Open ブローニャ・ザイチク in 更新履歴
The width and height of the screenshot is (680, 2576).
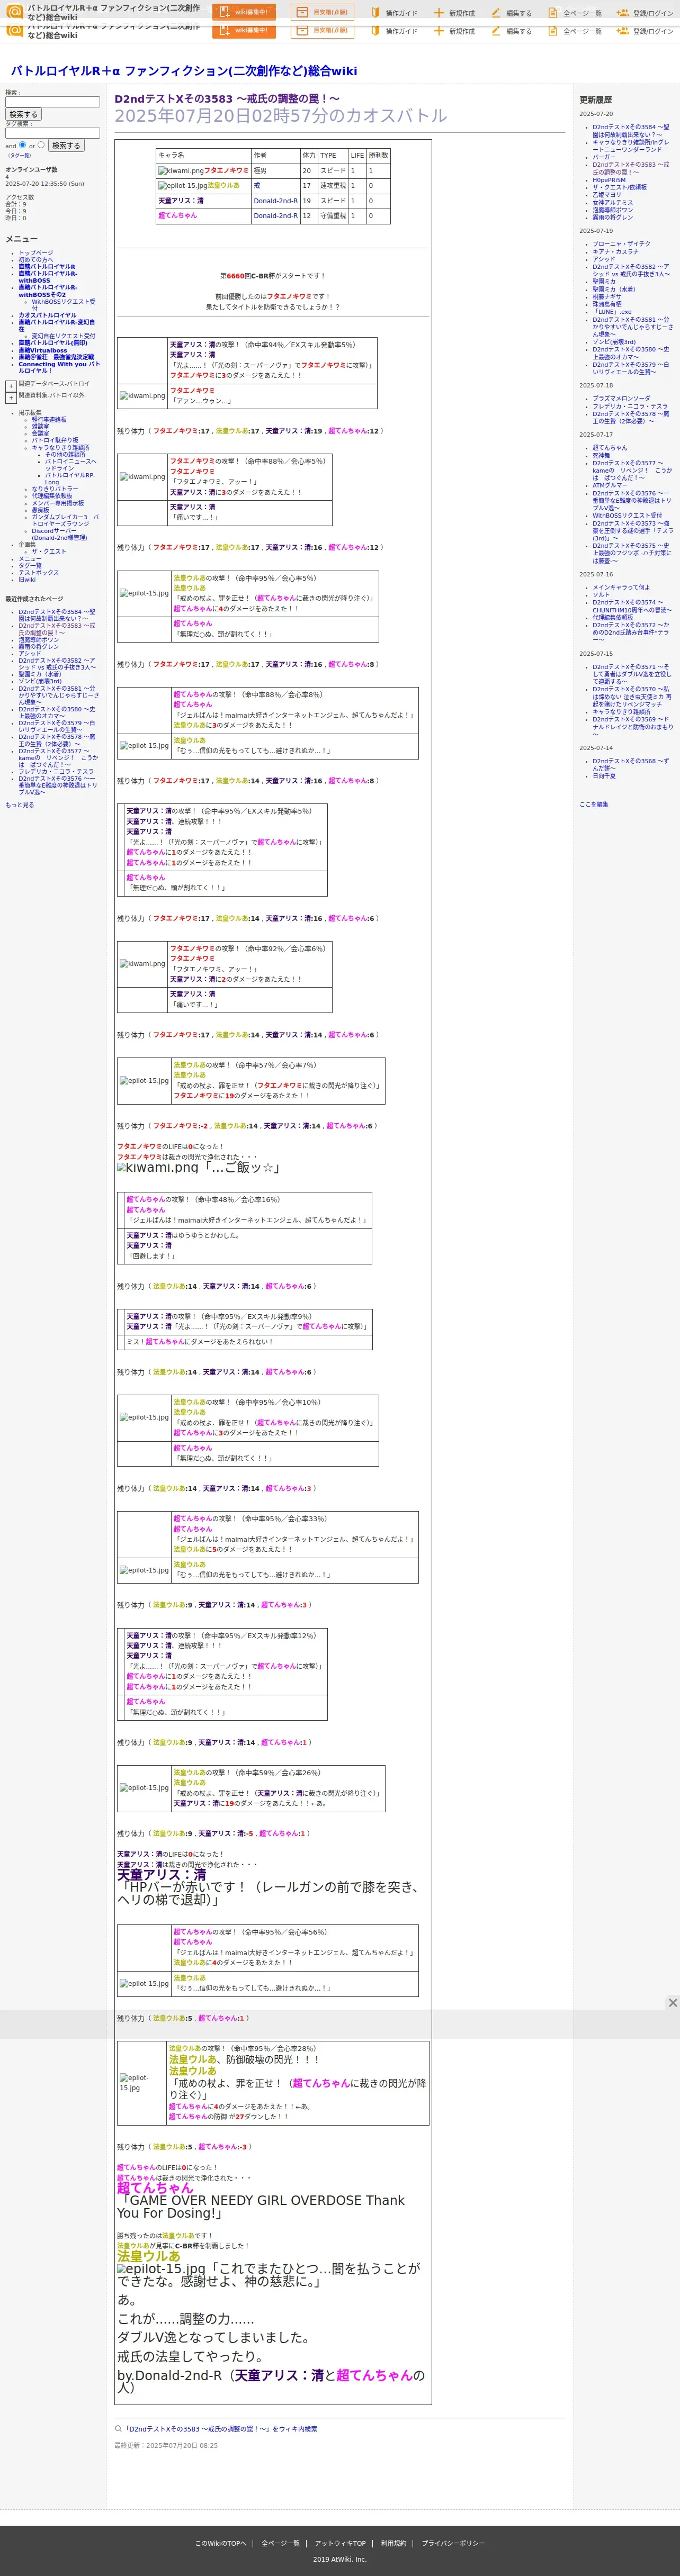click(621, 244)
